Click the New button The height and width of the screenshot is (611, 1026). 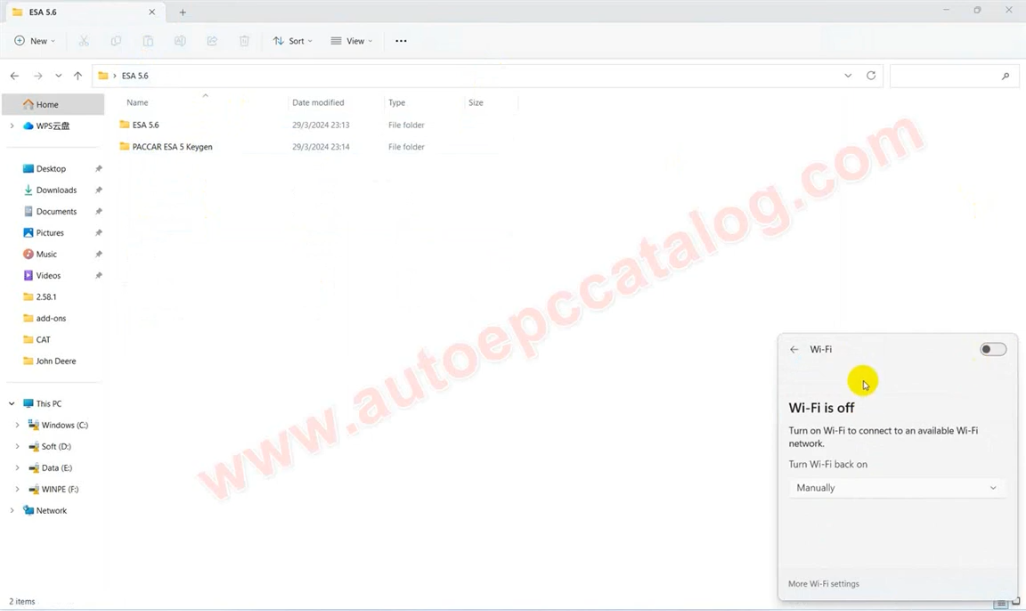(35, 41)
